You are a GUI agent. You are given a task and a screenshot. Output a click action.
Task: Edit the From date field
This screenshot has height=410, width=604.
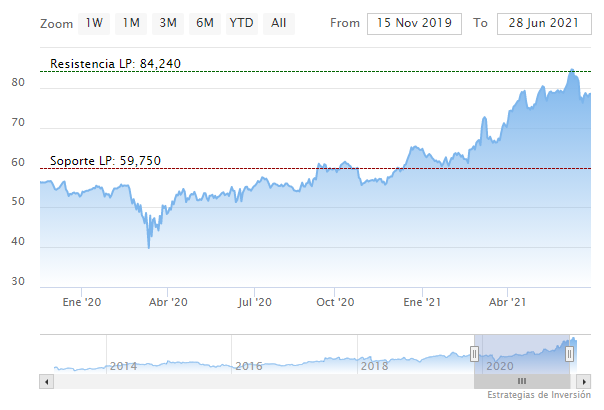click(414, 23)
